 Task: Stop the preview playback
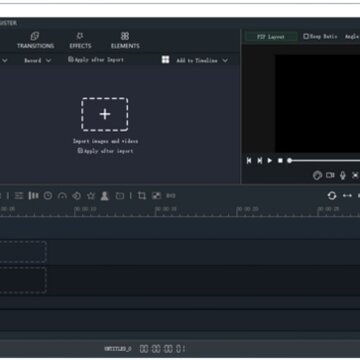(280, 161)
